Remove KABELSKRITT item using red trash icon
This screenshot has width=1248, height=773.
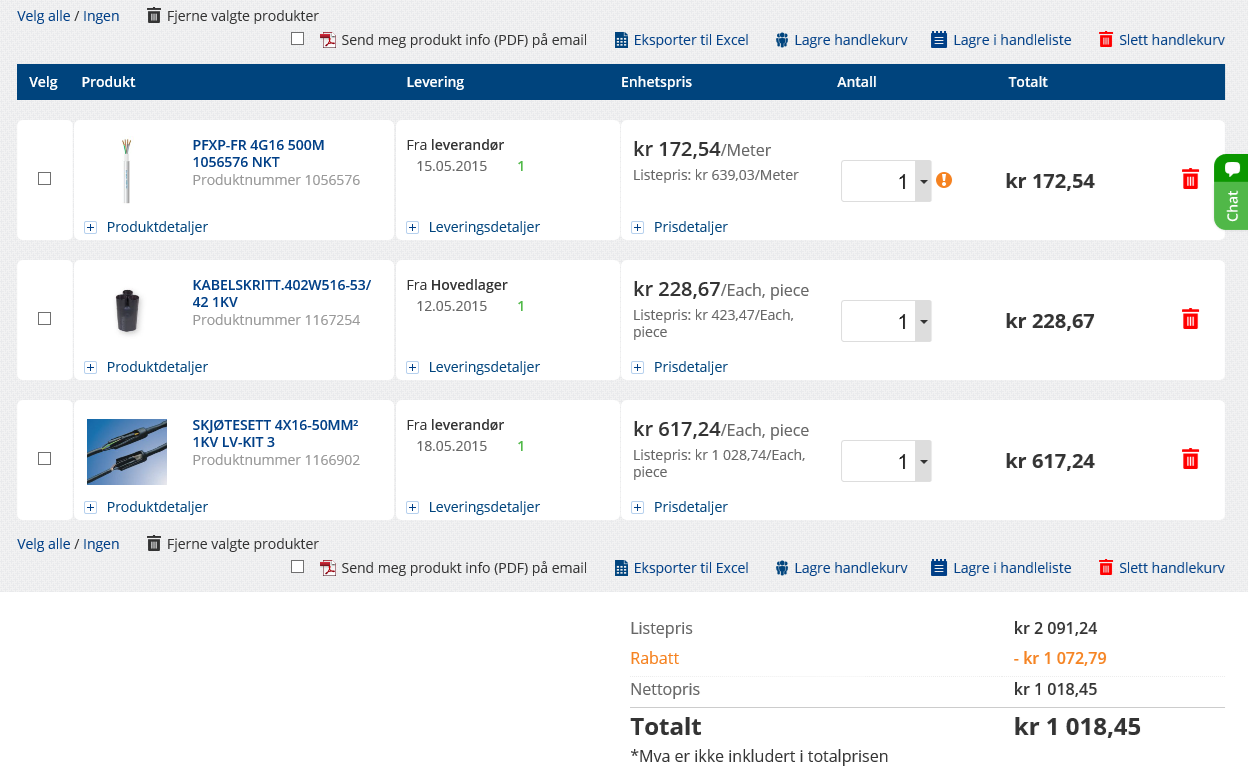1190,320
